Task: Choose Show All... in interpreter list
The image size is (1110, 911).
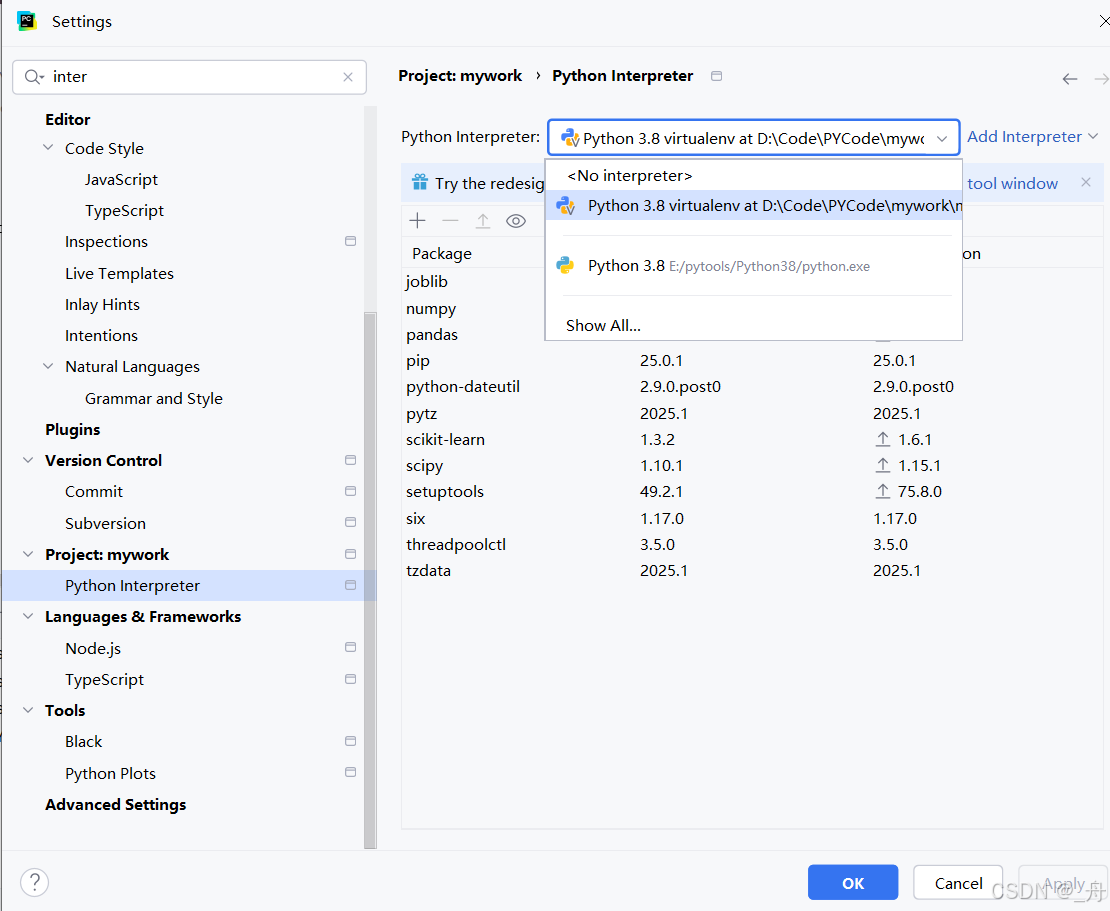Action: (753, 326)
